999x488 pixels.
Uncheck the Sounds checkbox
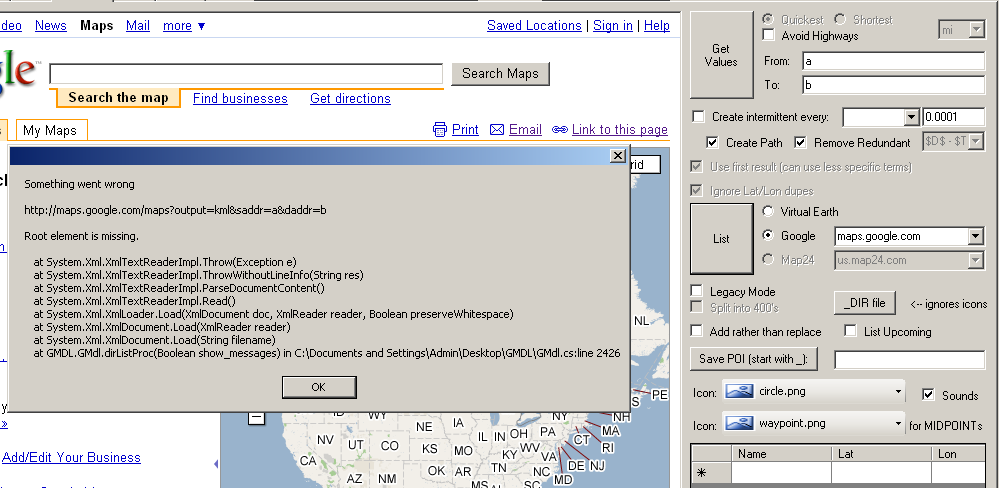[x=929, y=395]
